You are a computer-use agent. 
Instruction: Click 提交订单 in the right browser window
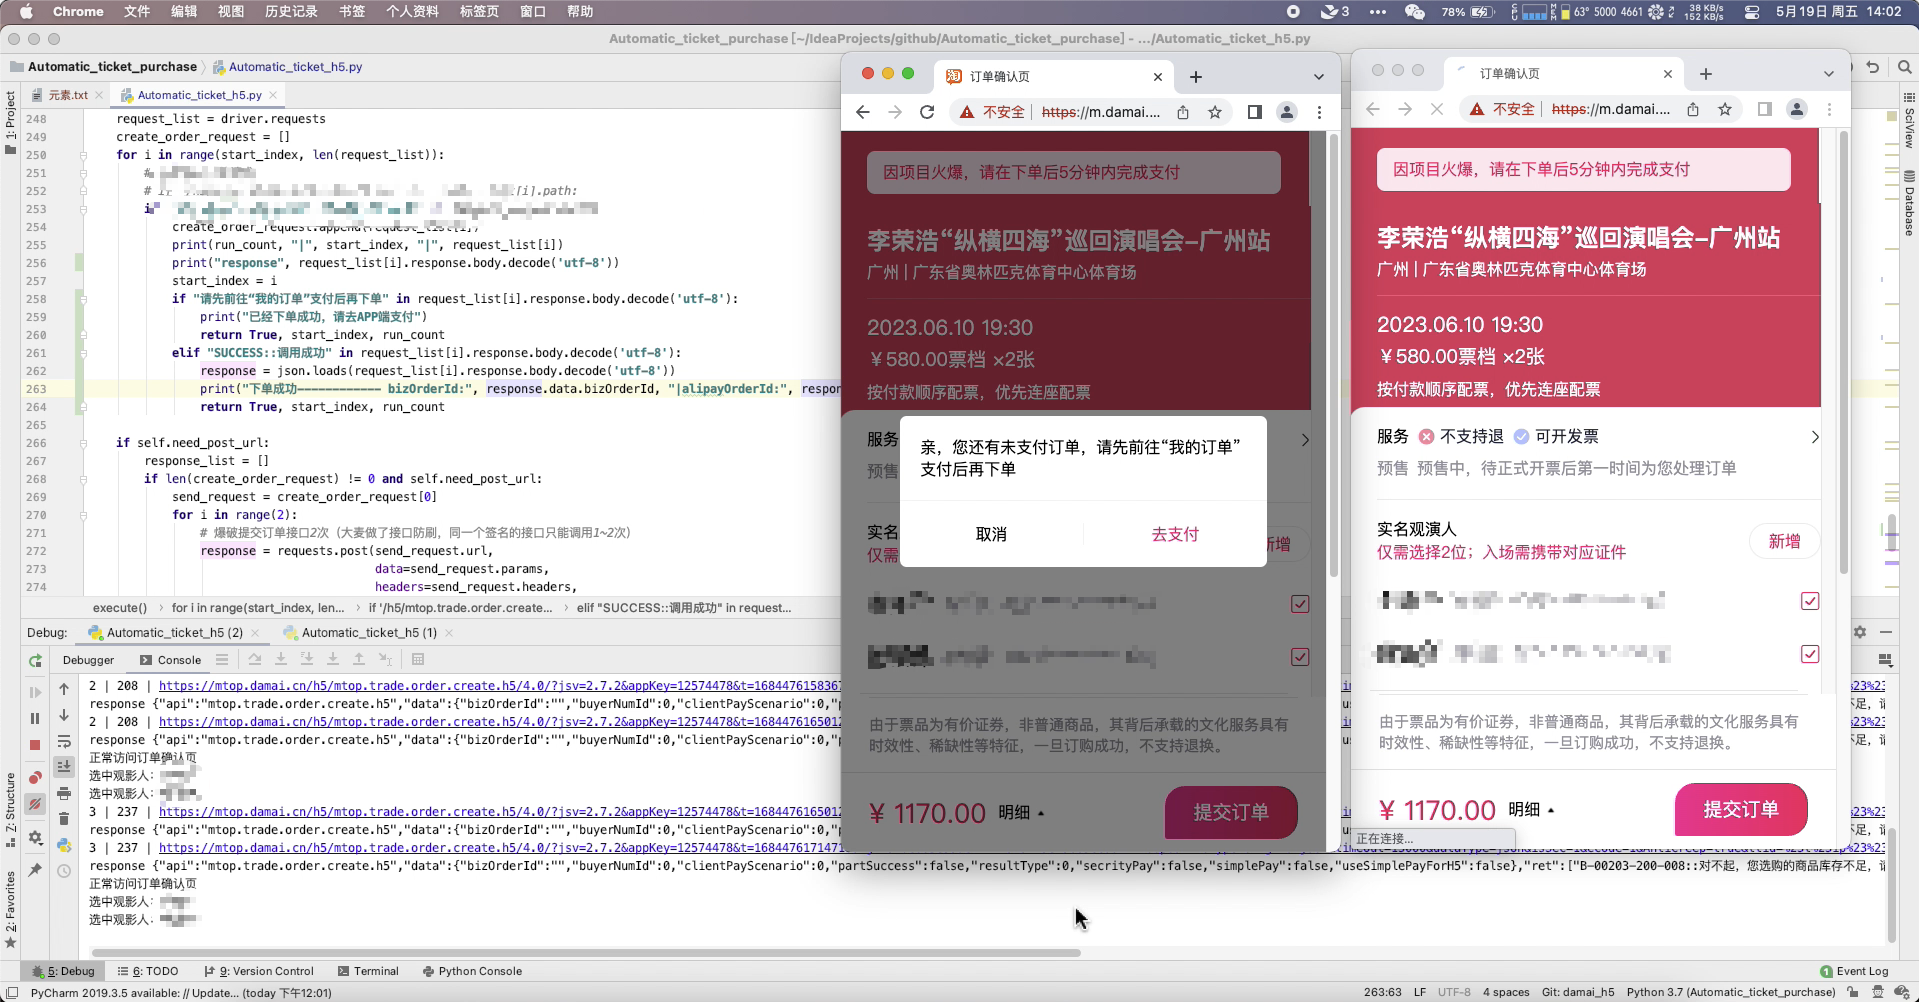(x=1741, y=809)
